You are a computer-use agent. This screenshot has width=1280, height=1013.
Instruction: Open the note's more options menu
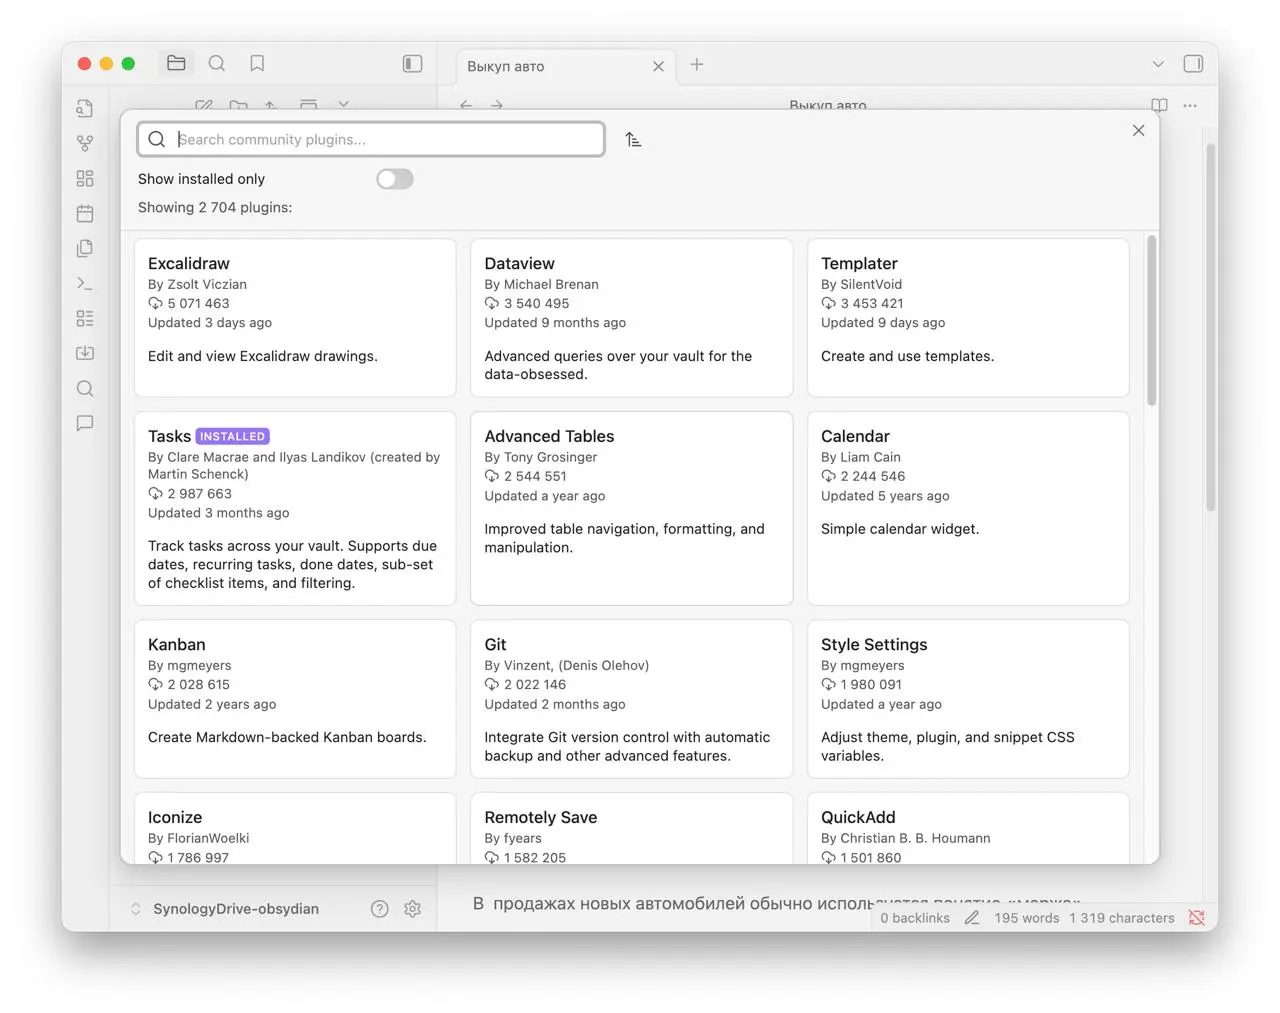[1190, 104]
